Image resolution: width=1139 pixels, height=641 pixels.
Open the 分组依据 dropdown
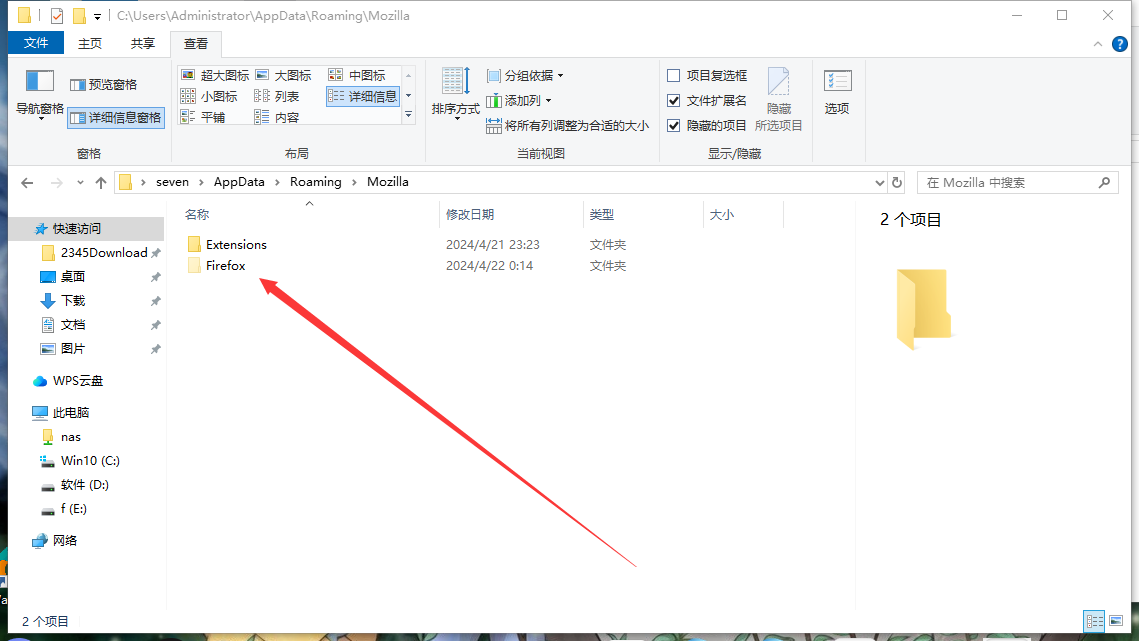click(525, 76)
